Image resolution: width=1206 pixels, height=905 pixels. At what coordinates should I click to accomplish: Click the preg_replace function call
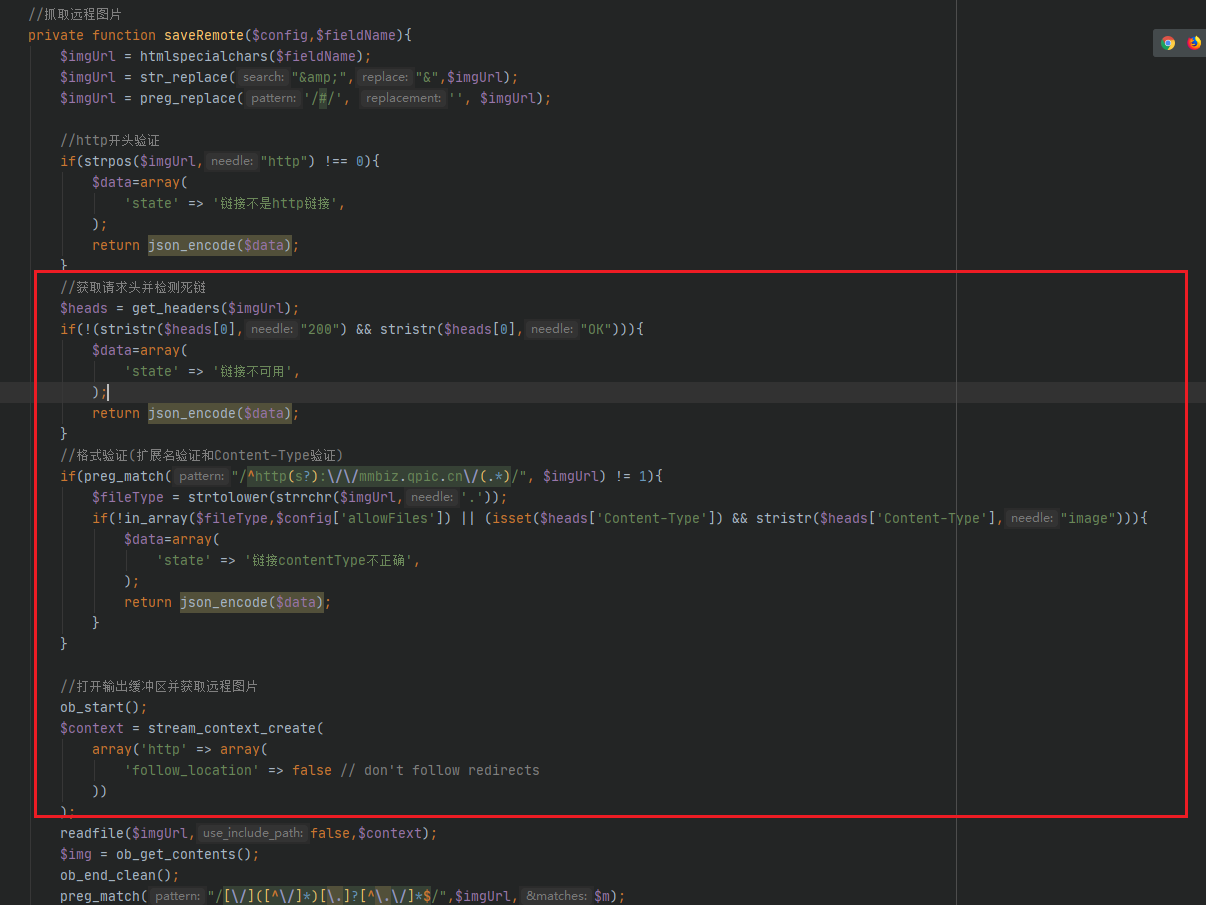point(188,98)
